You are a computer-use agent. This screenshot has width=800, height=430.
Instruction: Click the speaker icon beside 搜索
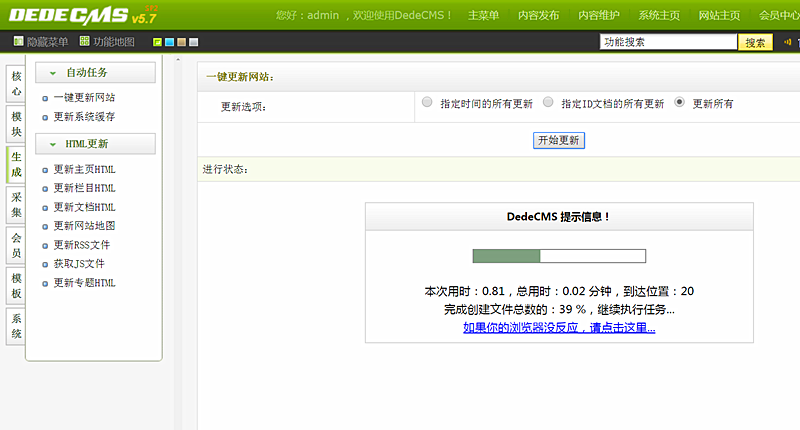point(787,42)
